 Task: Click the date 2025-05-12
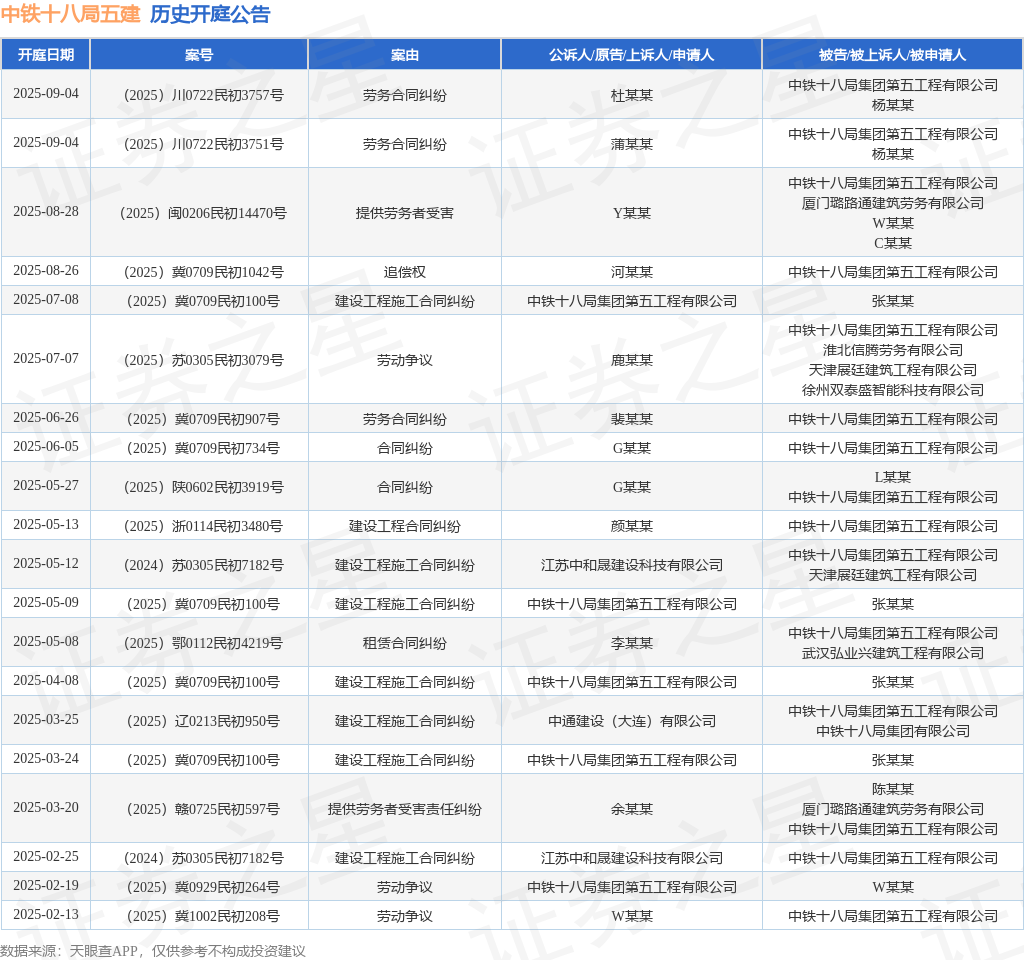[46, 564]
